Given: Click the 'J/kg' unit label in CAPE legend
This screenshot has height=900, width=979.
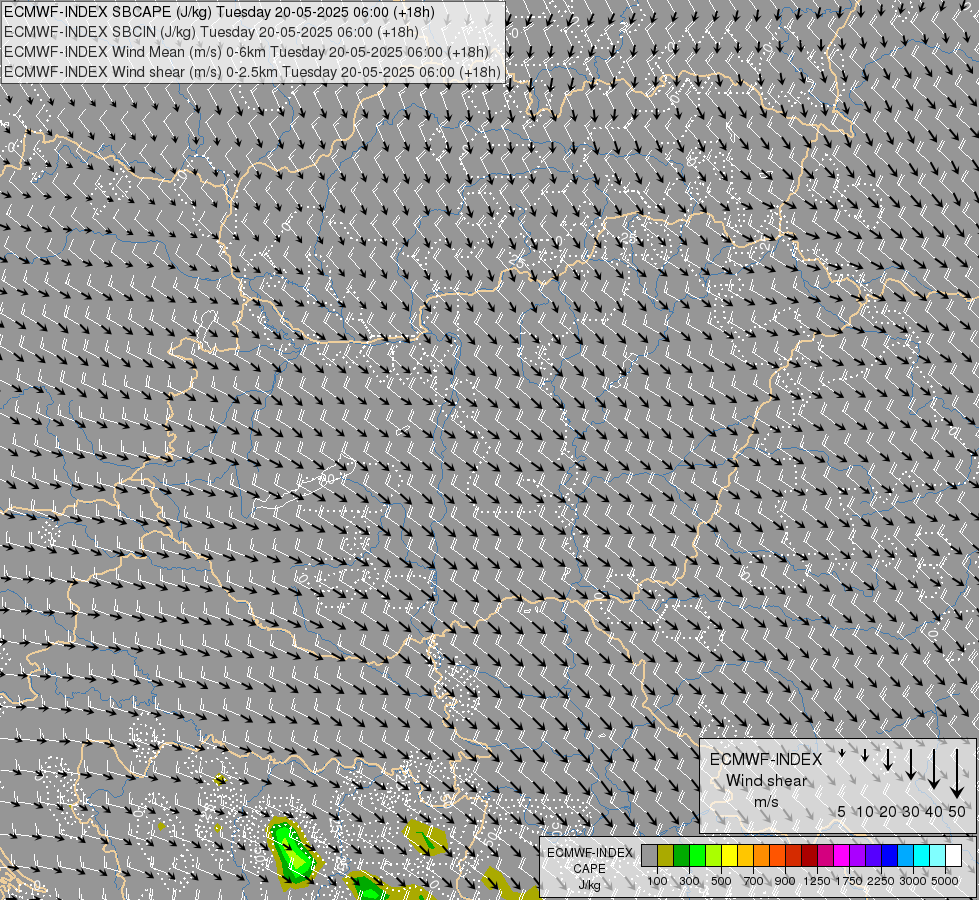Looking at the screenshot, I should pyautogui.click(x=589, y=885).
